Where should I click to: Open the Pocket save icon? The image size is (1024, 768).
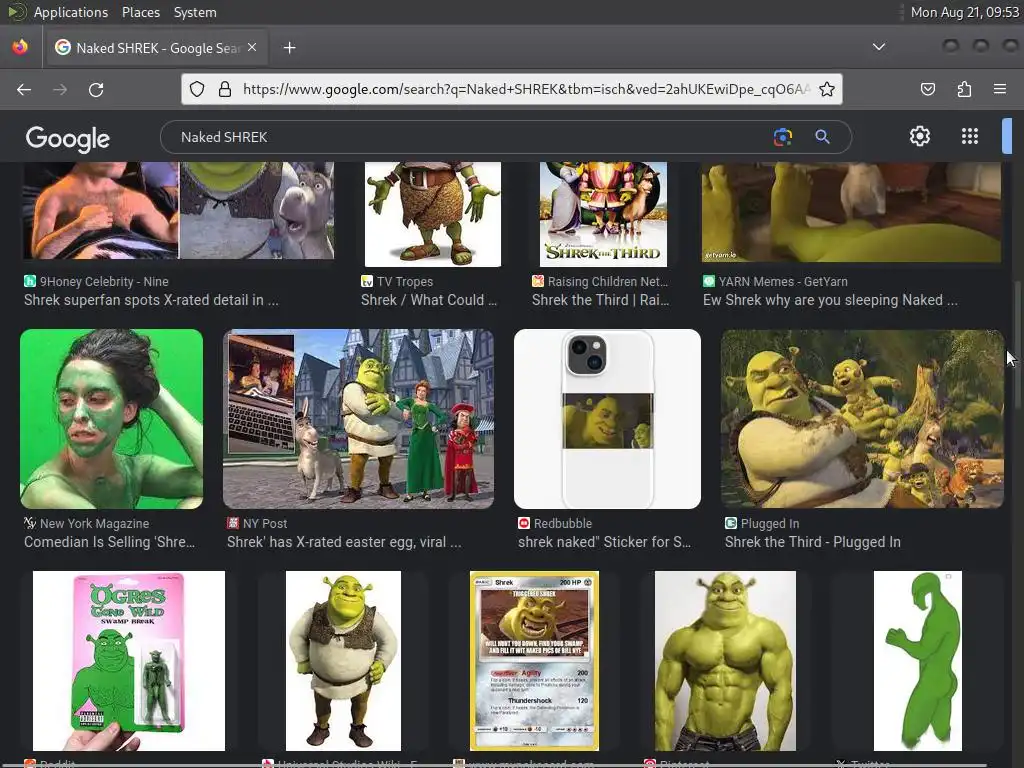click(x=927, y=89)
